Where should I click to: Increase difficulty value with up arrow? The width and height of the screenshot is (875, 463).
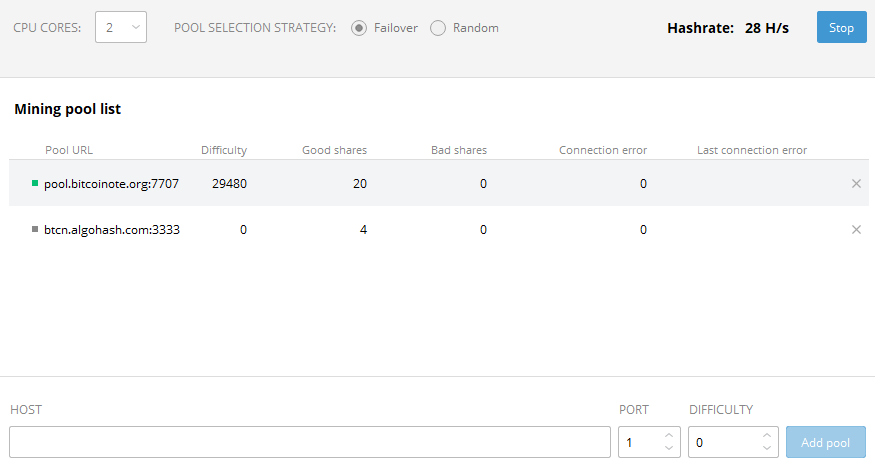pos(766,436)
